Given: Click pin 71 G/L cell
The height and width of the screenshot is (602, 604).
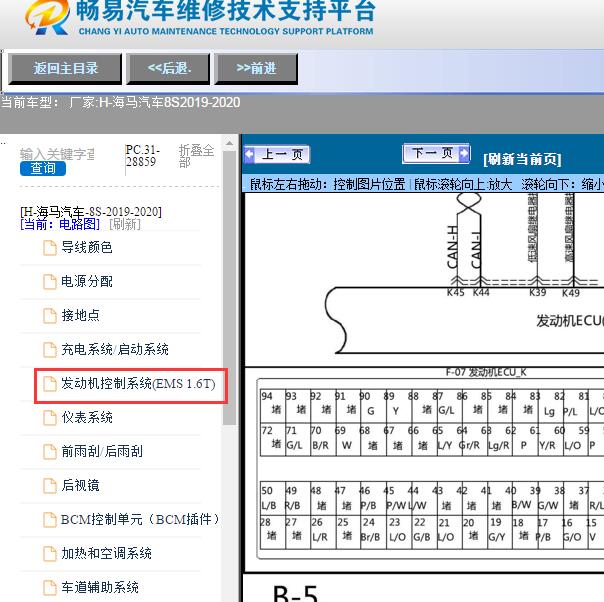Looking at the screenshot, I should click(x=297, y=438).
